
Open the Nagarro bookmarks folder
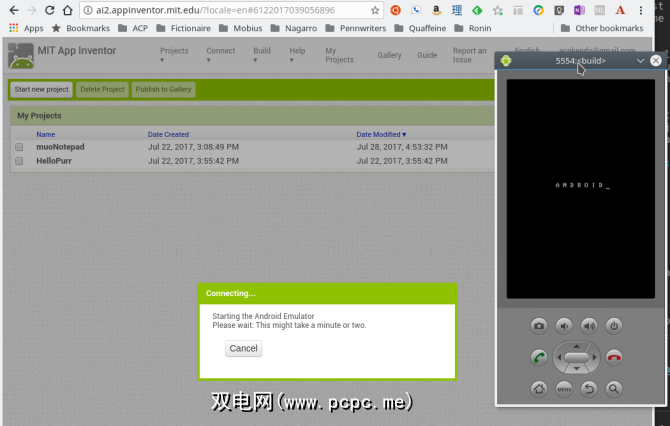point(294,28)
